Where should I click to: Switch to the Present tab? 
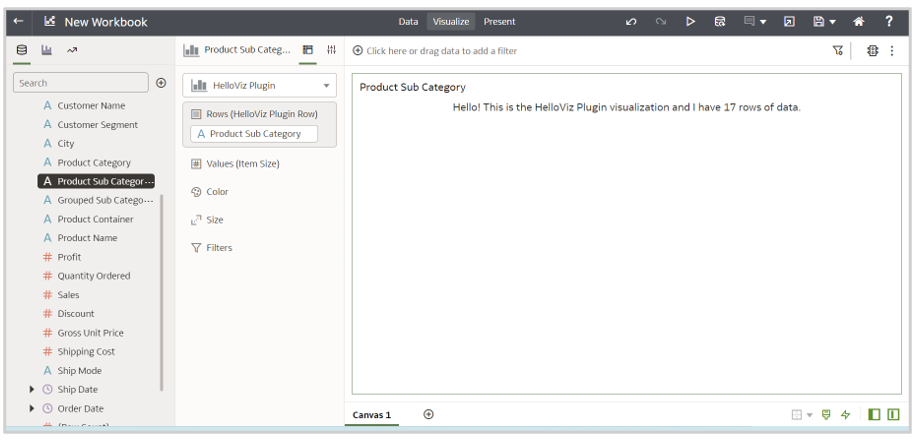click(x=500, y=22)
